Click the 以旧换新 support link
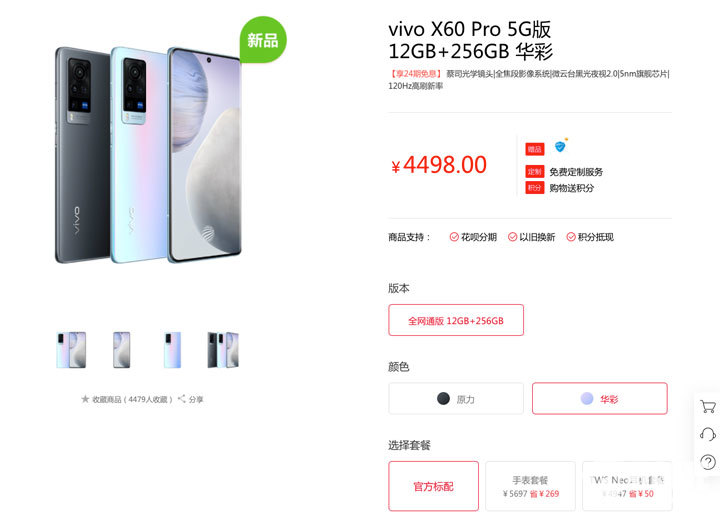 [531, 237]
